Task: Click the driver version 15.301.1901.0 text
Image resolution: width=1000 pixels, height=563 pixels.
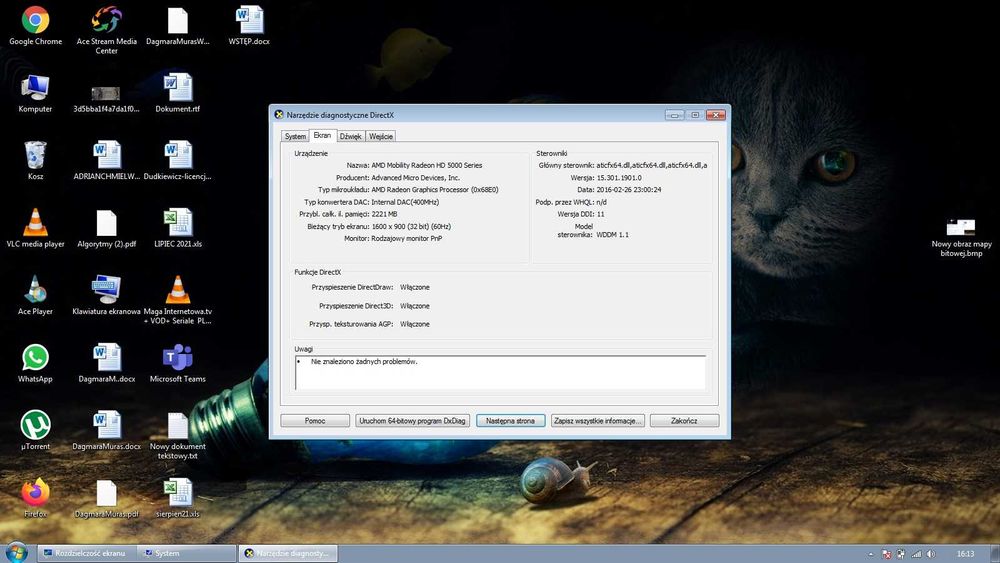Action: point(619,178)
